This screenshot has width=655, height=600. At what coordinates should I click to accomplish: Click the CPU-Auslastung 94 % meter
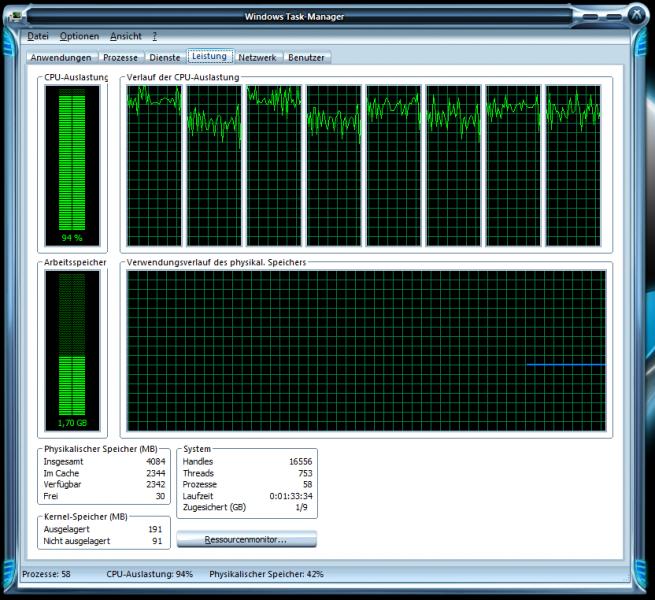(x=72, y=165)
